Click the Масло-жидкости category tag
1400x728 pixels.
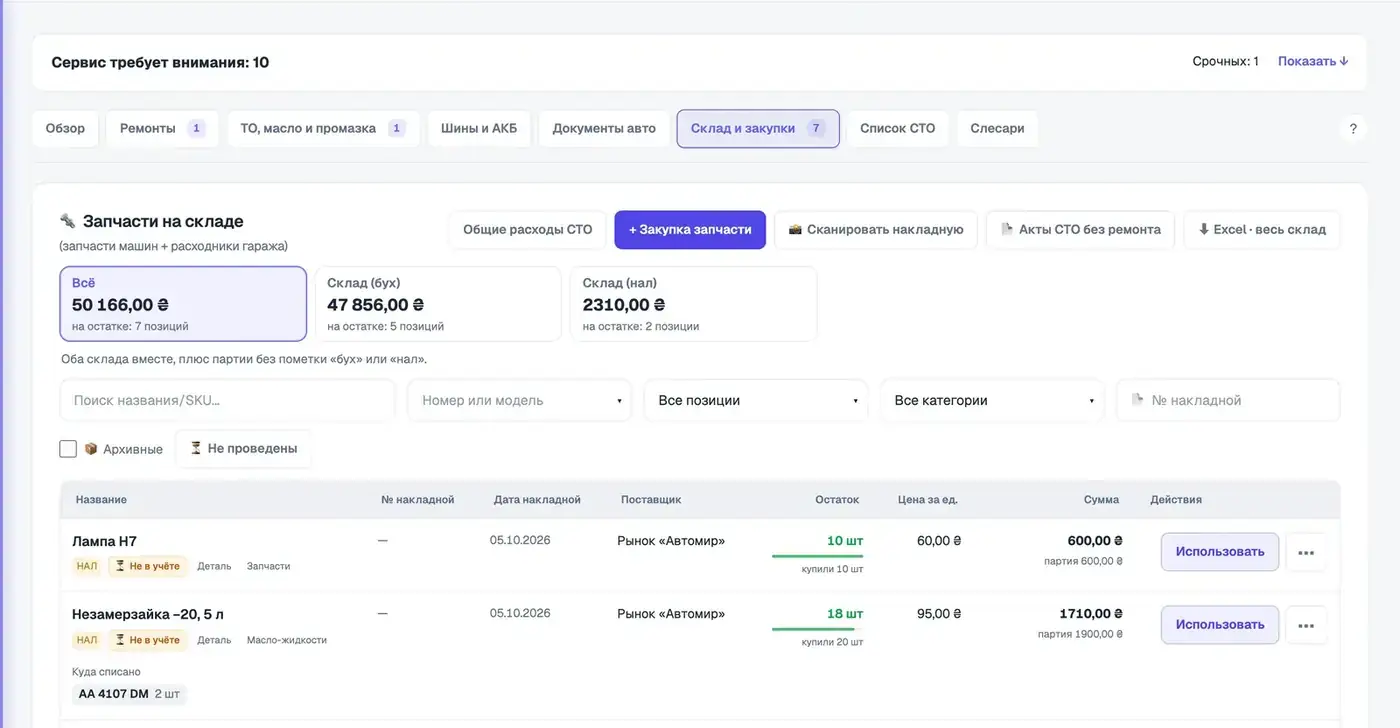tap(287, 640)
